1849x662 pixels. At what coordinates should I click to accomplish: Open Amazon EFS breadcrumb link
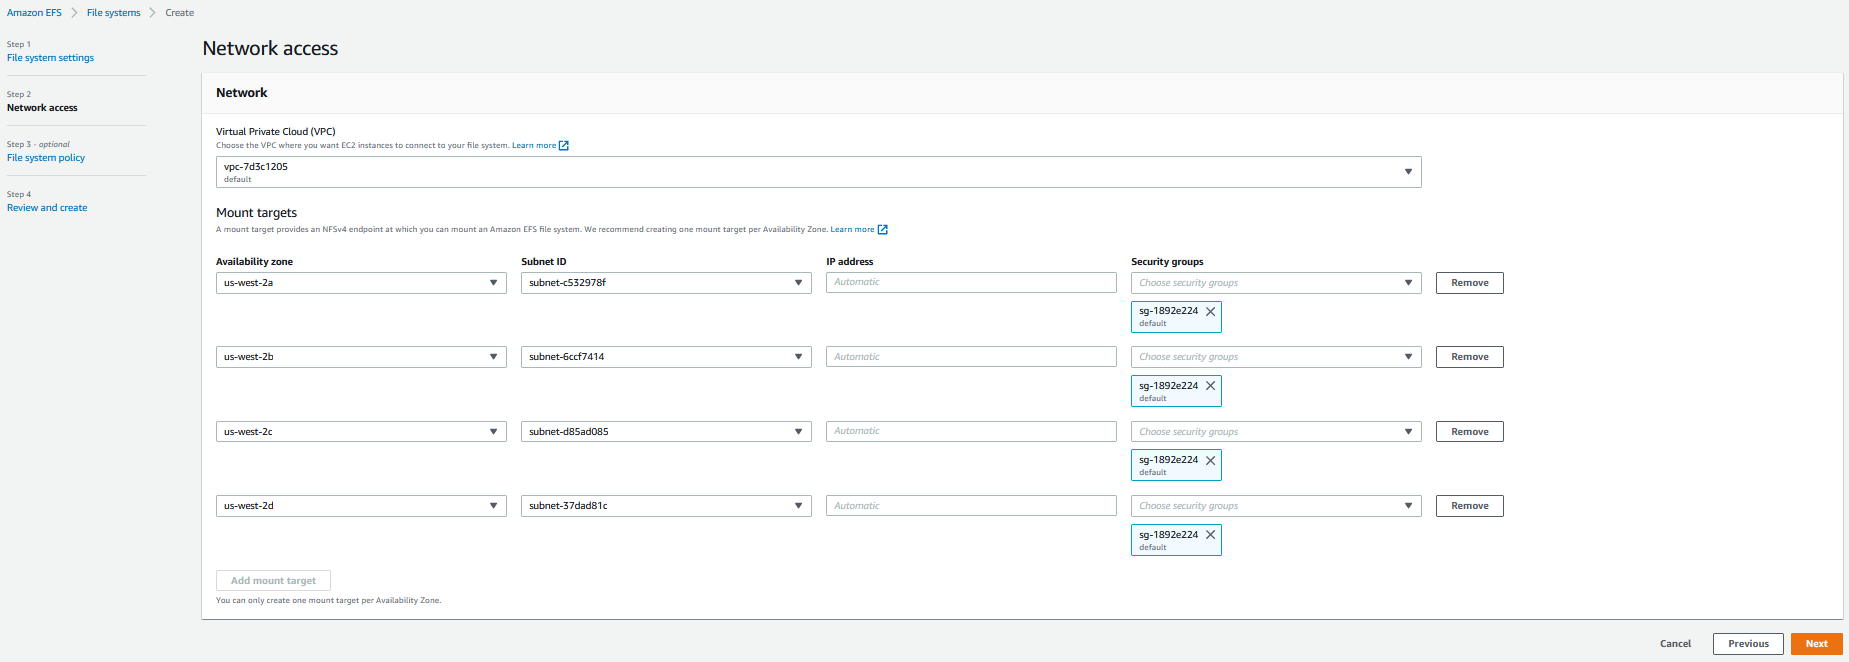[x=34, y=13]
